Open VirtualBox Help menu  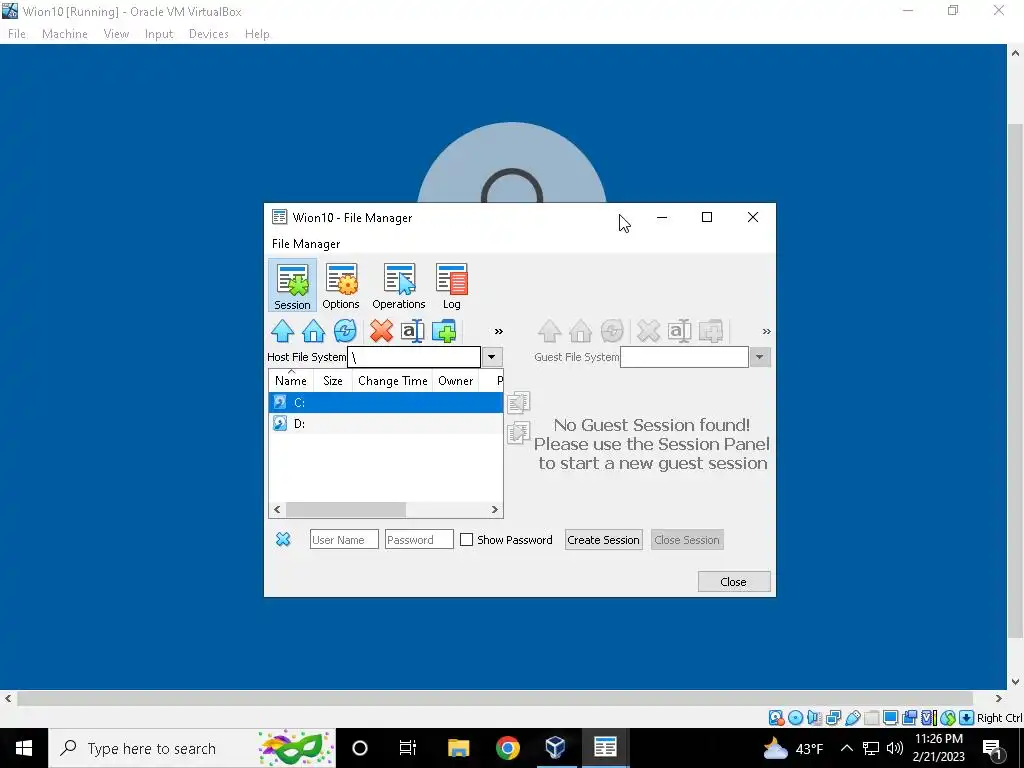[257, 34]
